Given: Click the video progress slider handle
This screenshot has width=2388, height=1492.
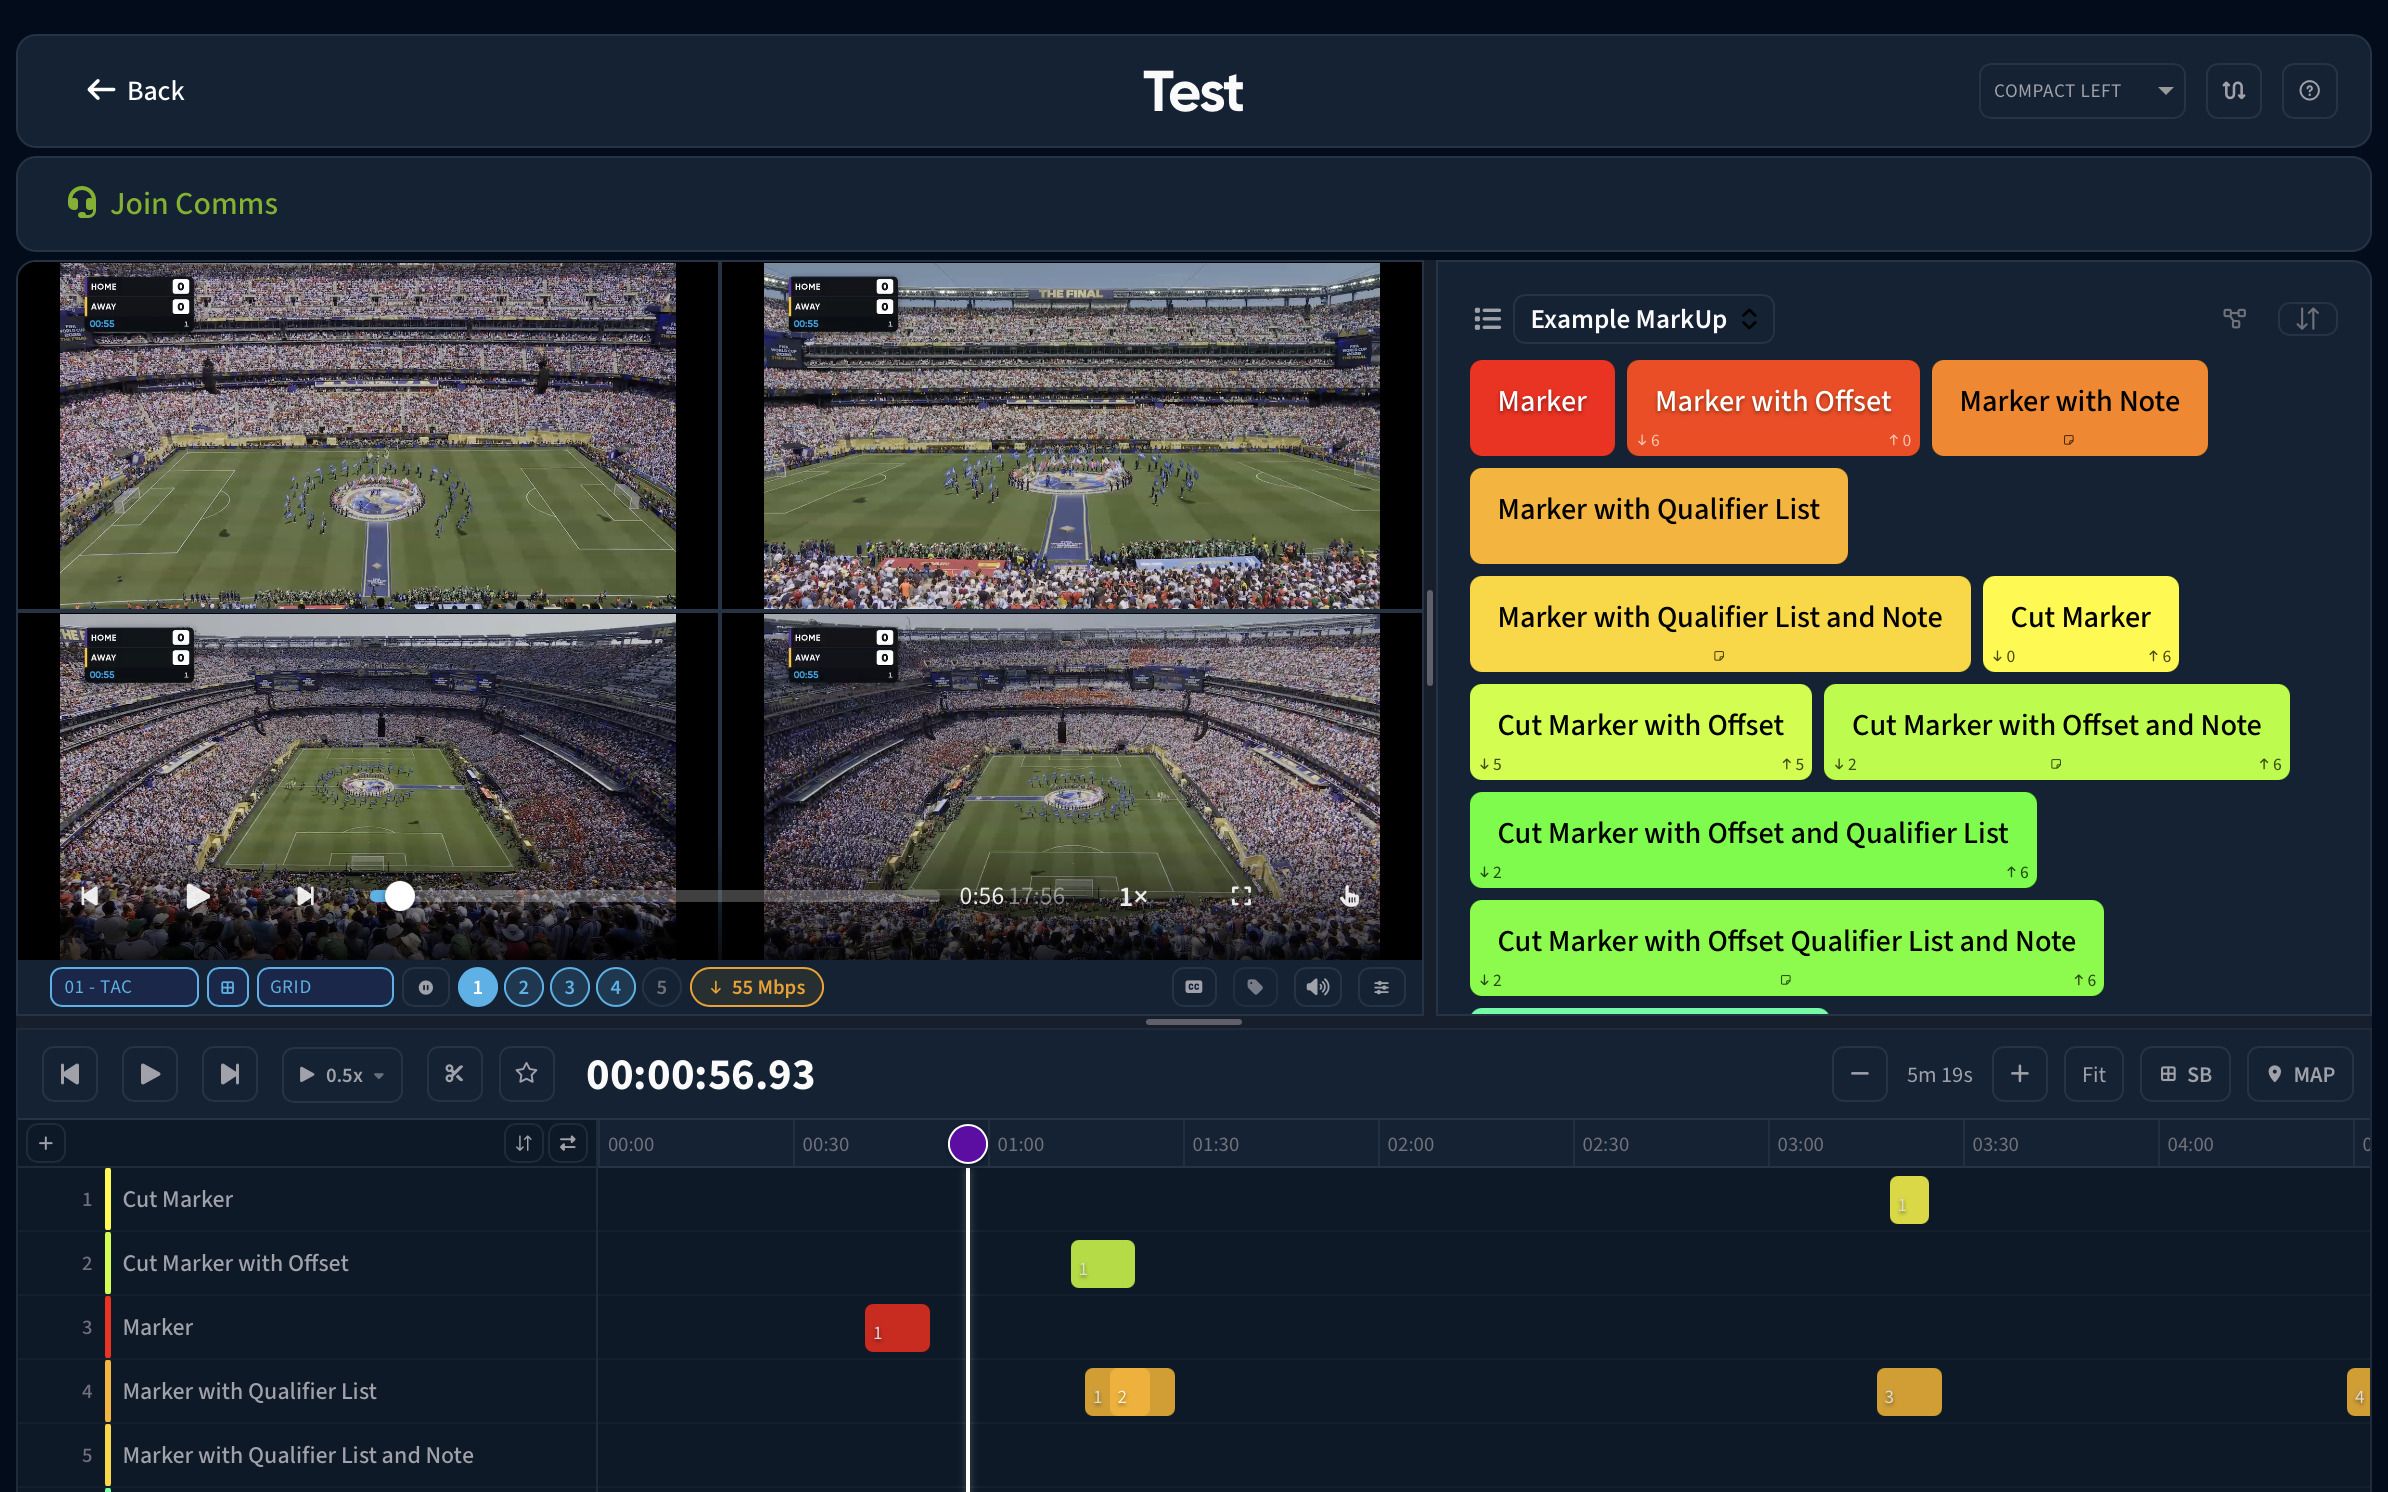Looking at the screenshot, I should click(399, 896).
